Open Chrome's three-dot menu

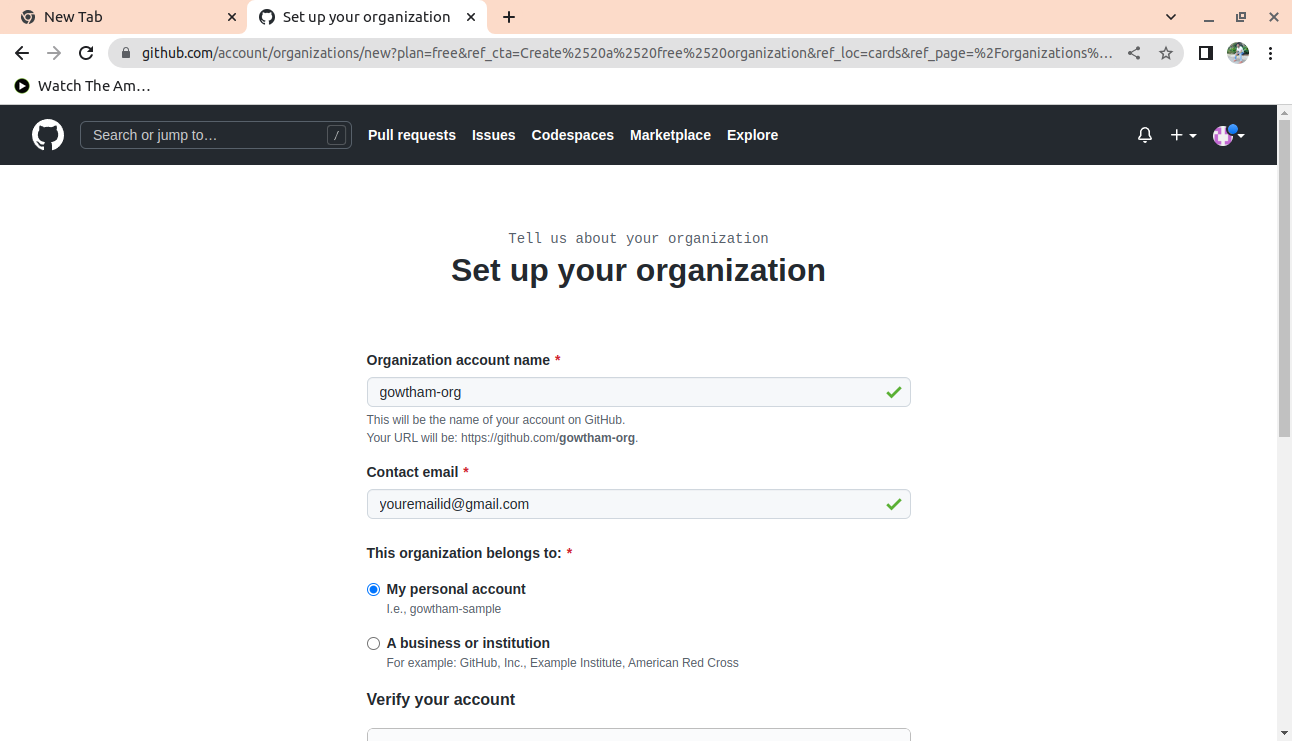[x=1271, y=53]
